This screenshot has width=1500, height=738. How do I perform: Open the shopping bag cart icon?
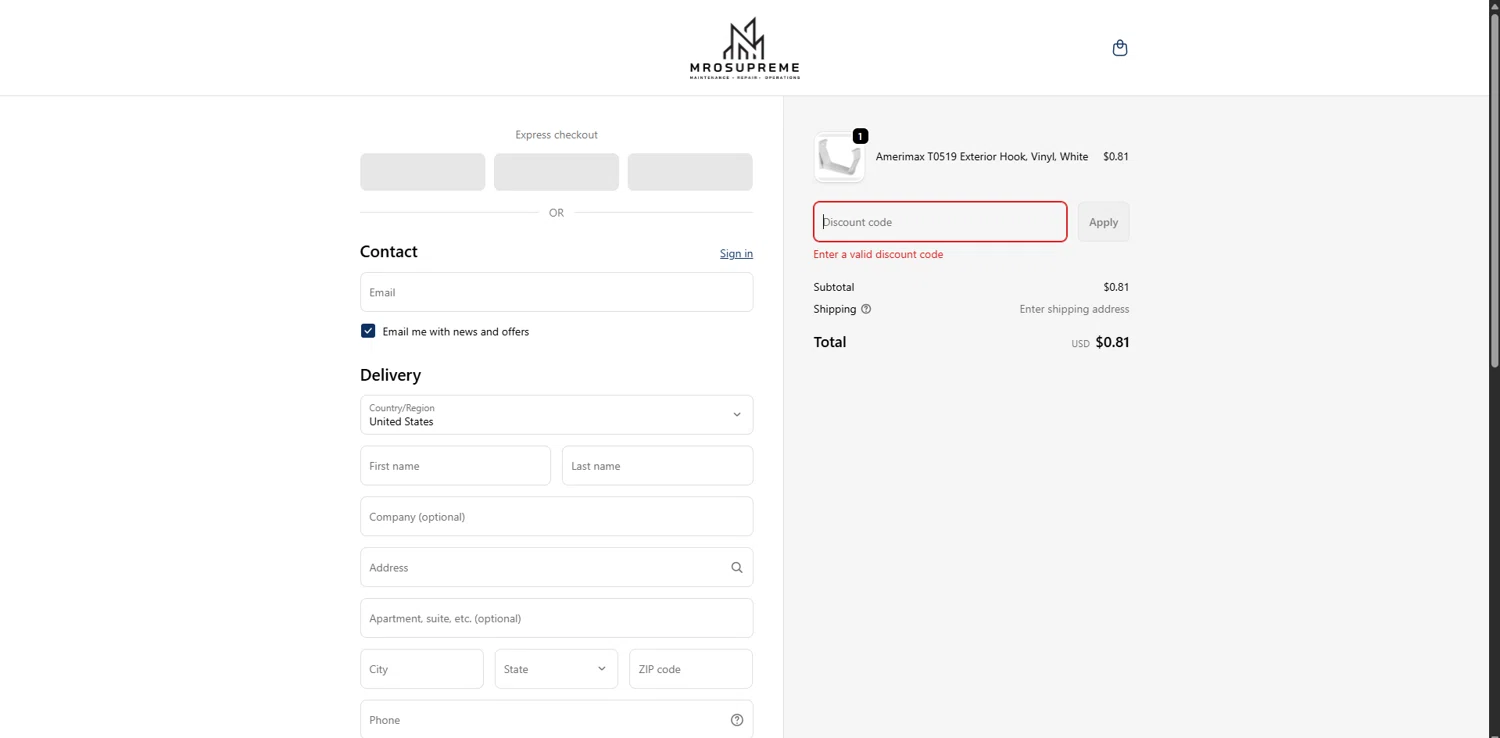point(1120,48)
